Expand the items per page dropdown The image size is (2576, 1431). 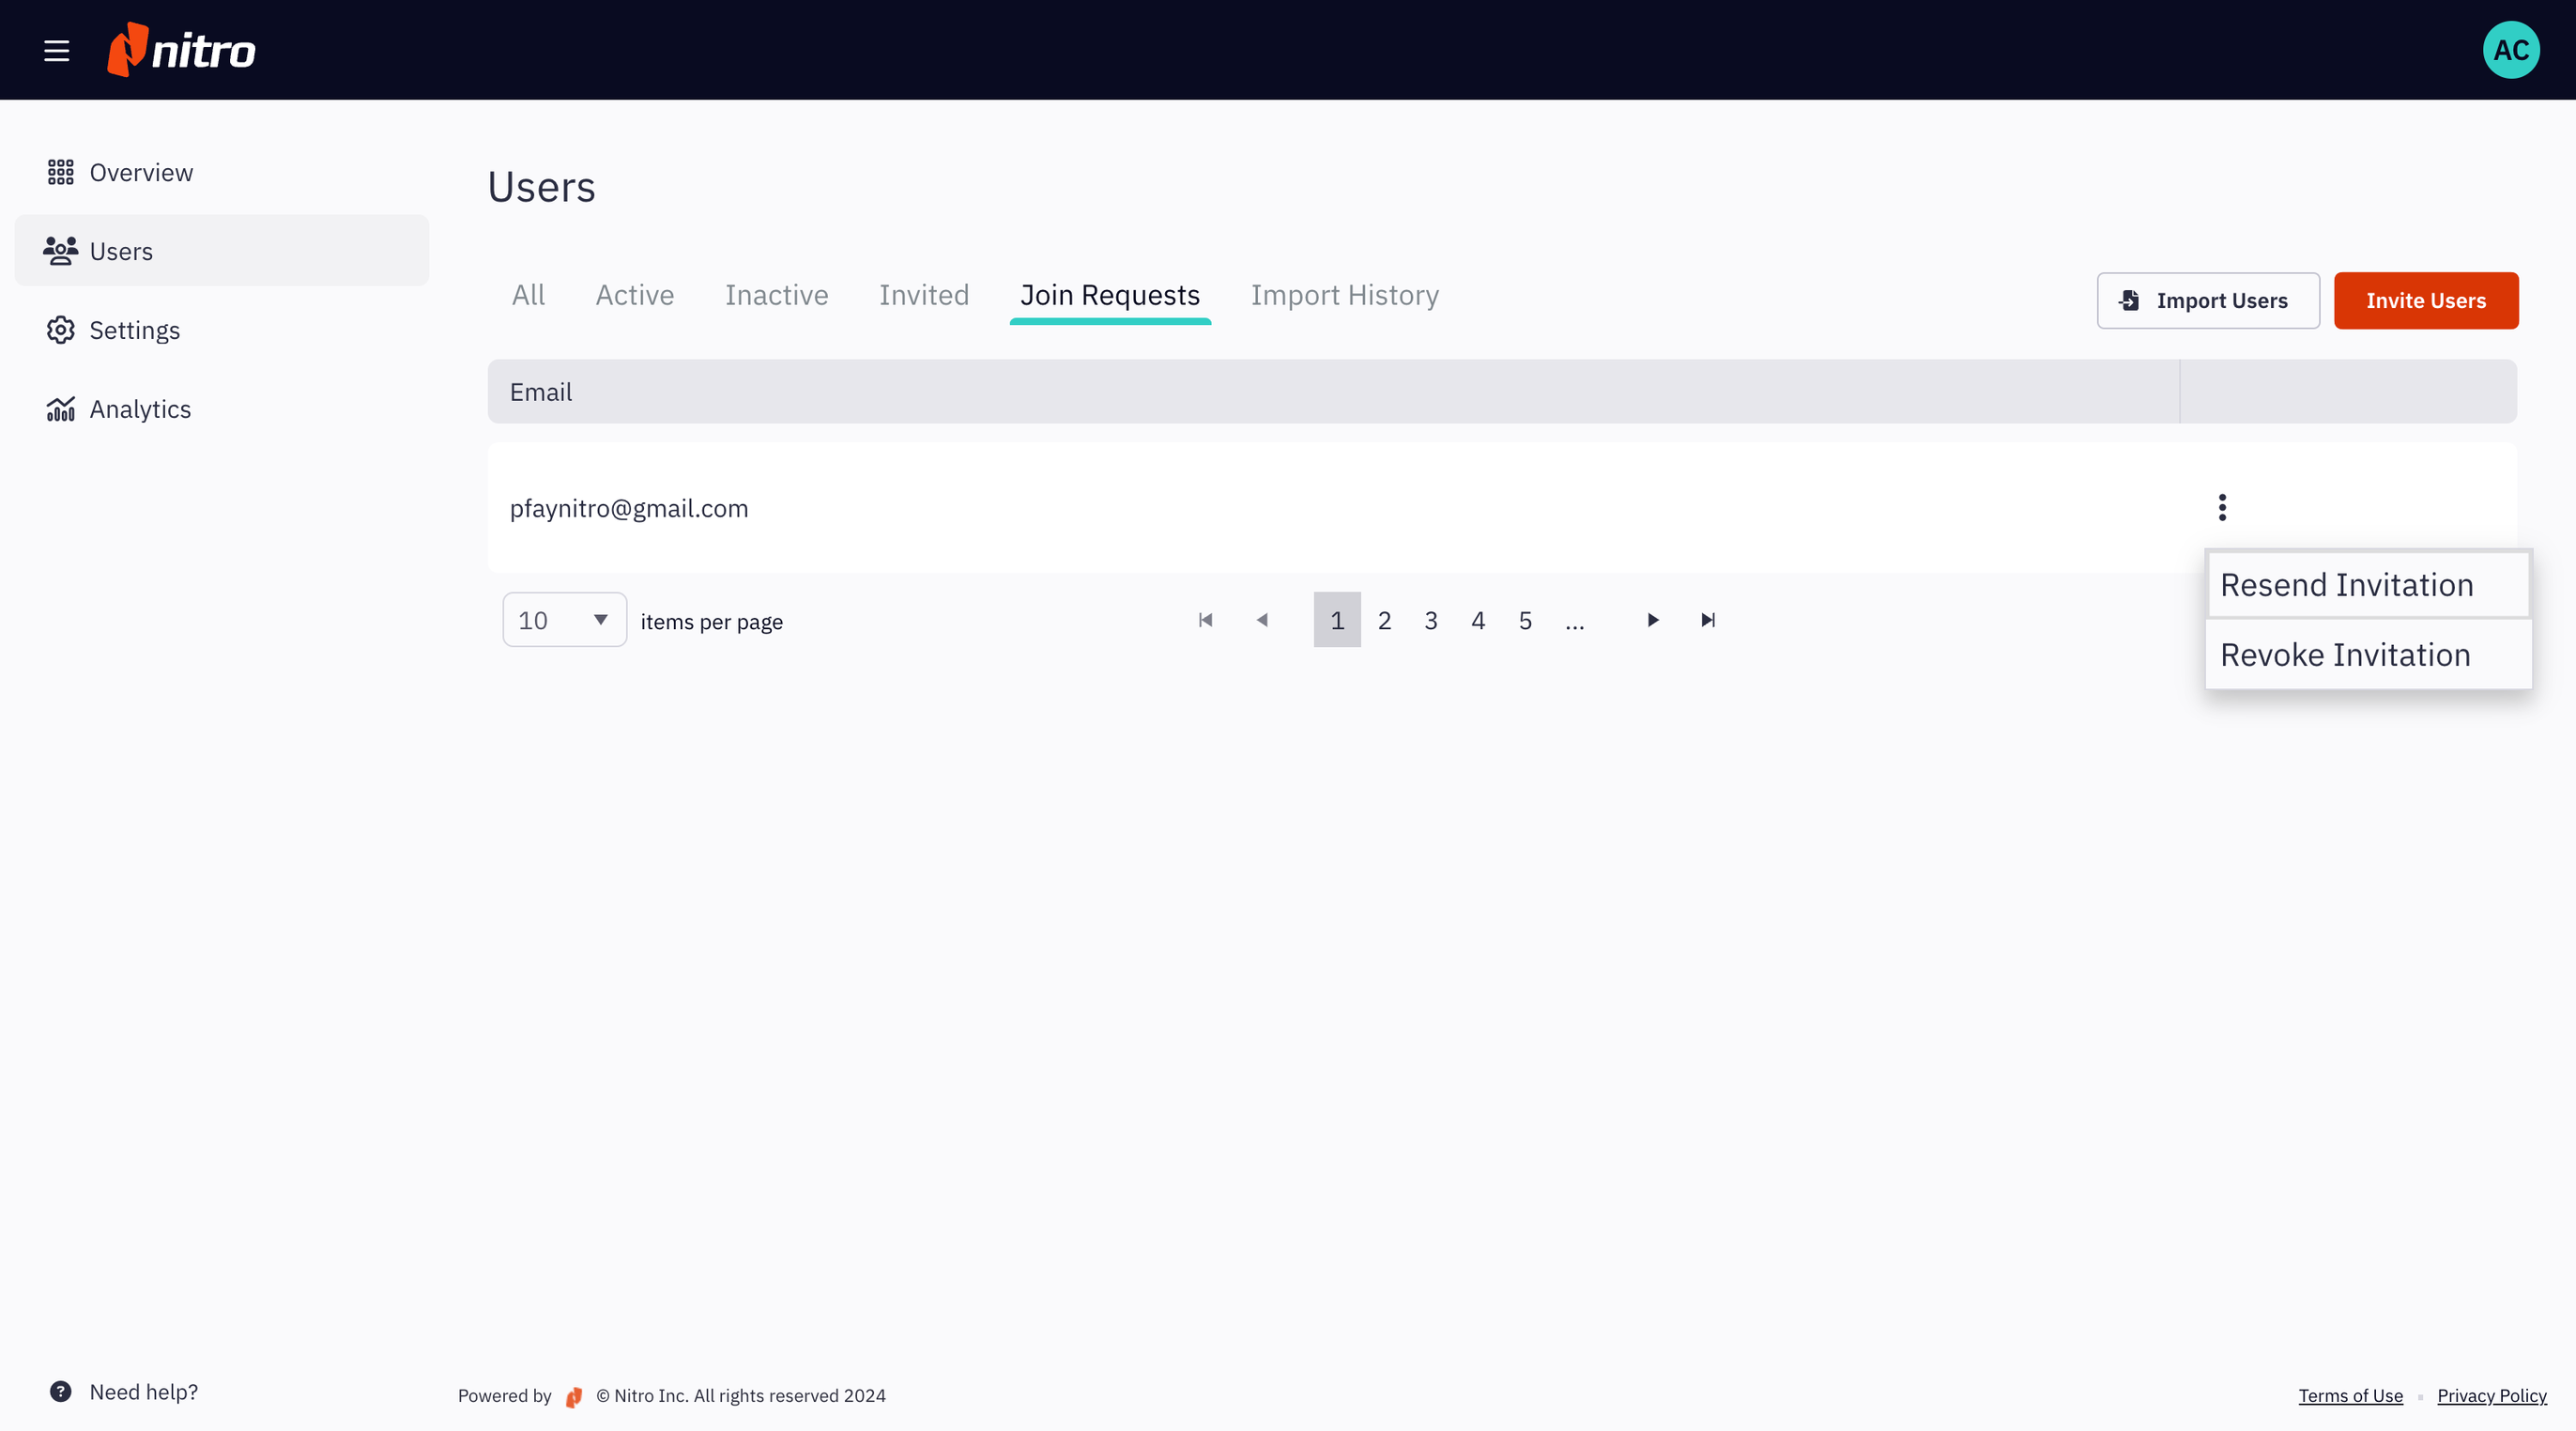pyautogui.click(x=564, y=620)
